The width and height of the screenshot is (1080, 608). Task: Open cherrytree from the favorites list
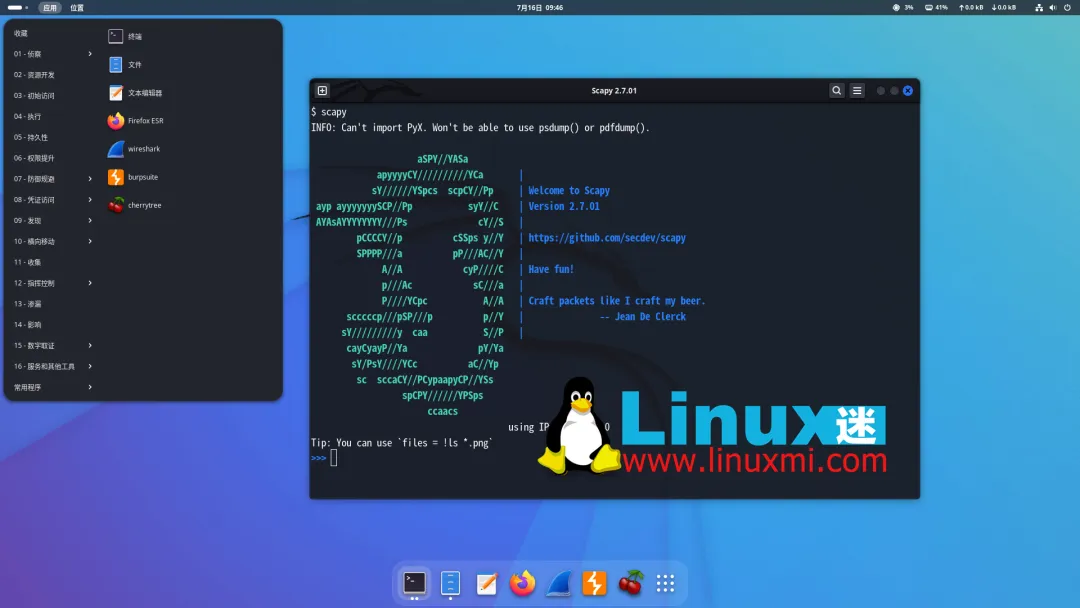[x=134, y=205]
